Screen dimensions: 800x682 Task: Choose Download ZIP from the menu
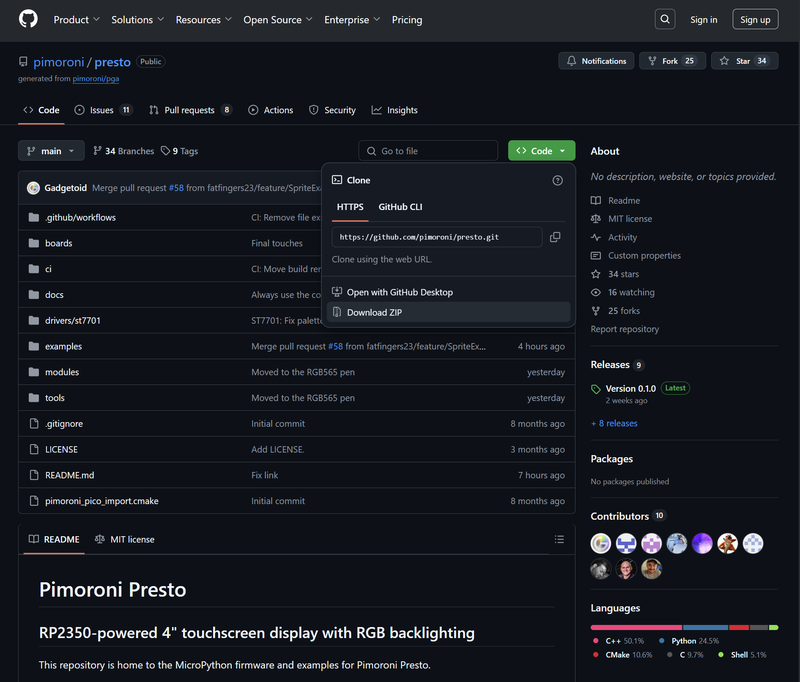pyautogui.click(x=374, y=313)
